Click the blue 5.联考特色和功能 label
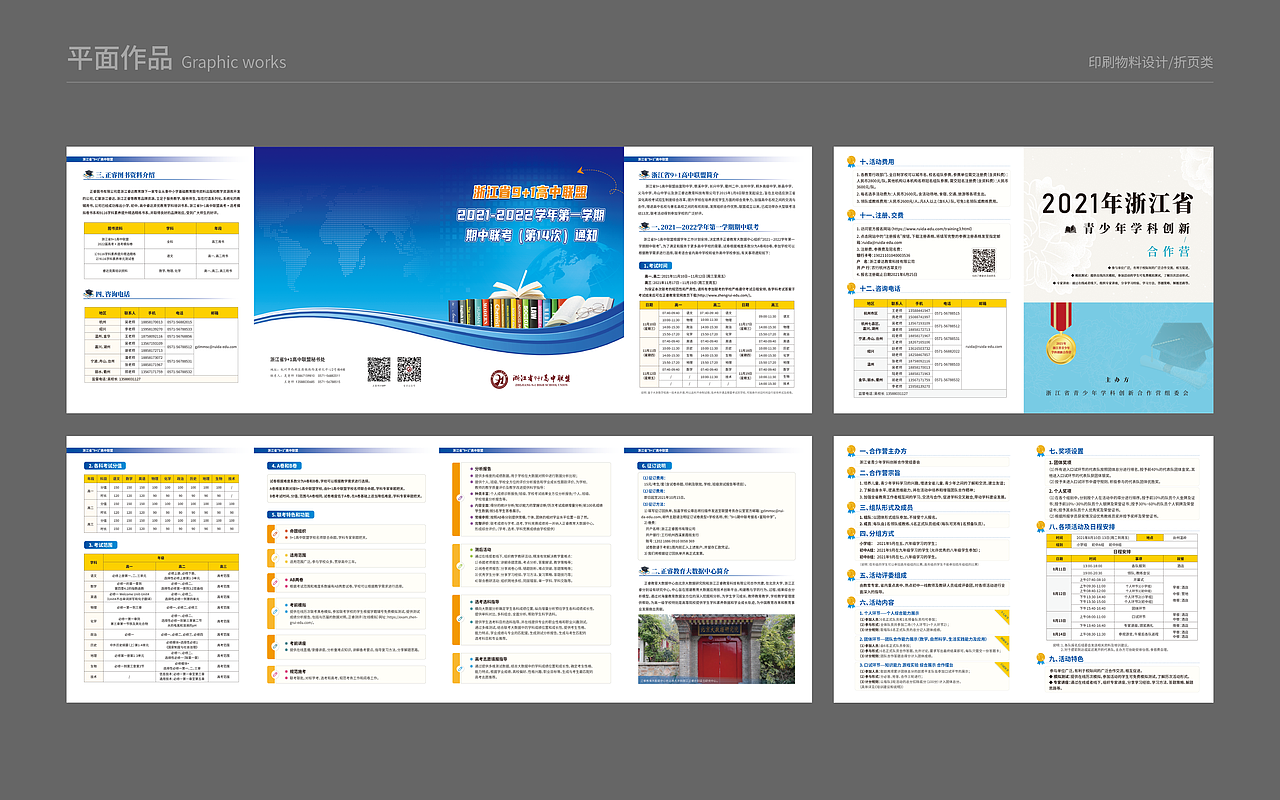 click(x=290, y=514)
